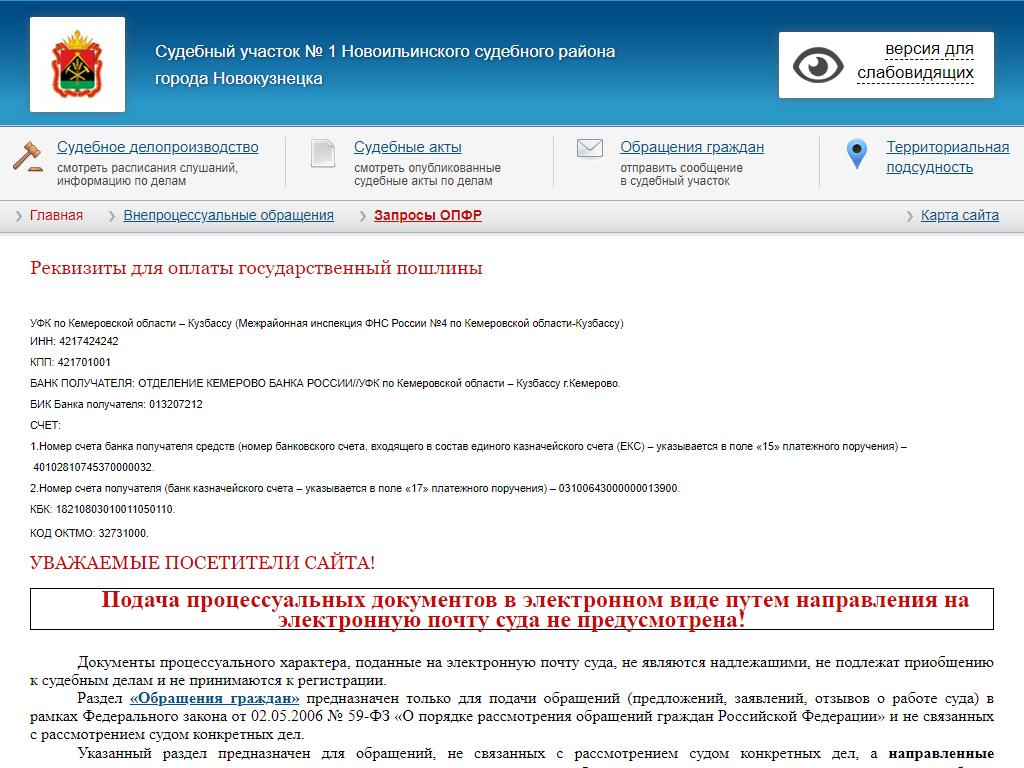Open the Карта сайта link
This screenshot has width=1024, height=768.
[959, 215]
